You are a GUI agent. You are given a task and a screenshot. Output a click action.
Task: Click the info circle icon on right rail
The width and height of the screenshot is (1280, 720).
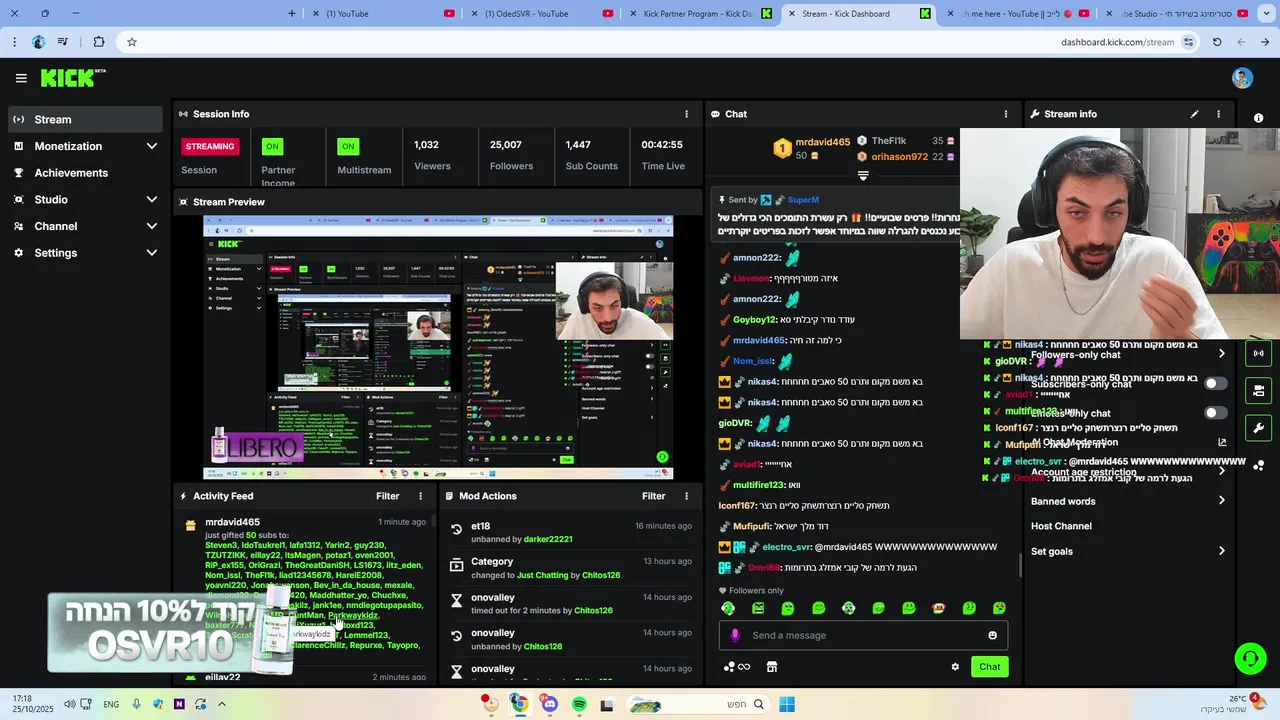[1258, 118]
